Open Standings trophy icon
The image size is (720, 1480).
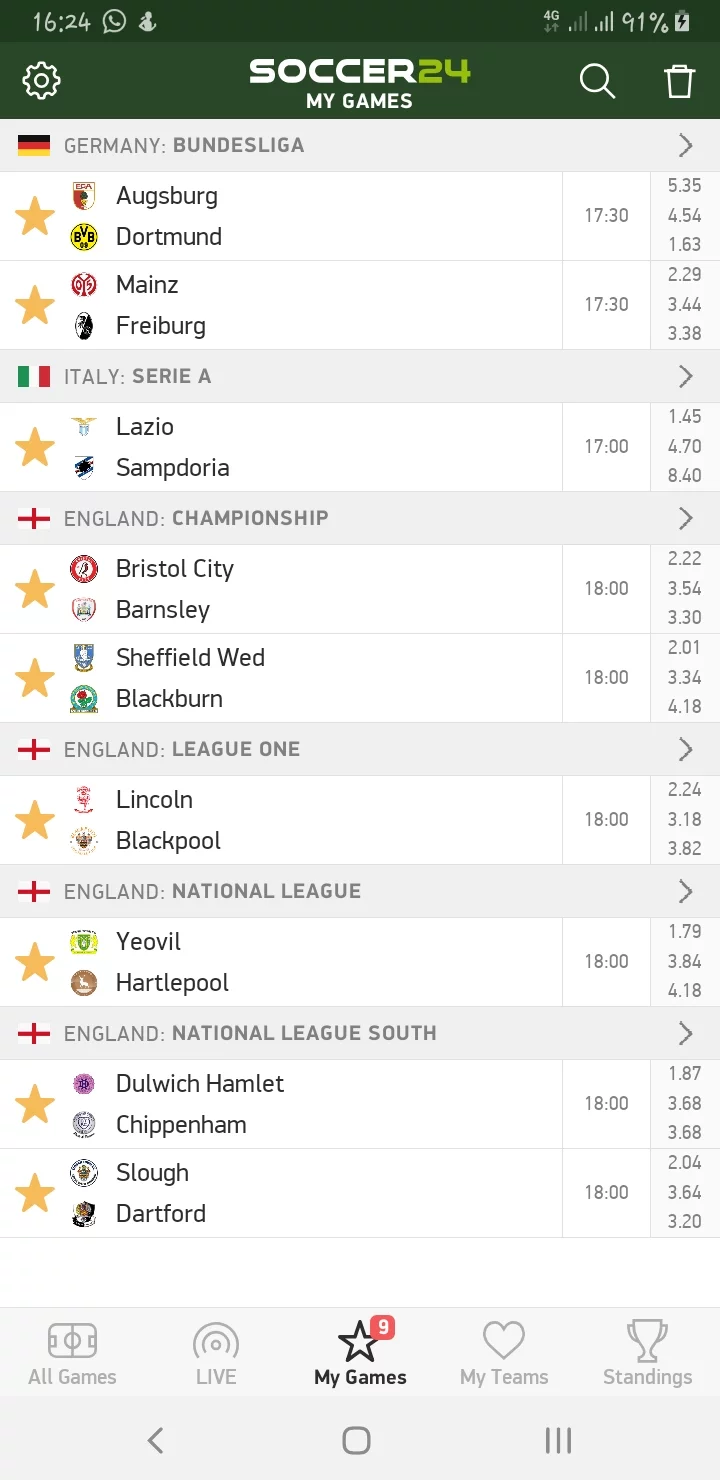click(647, 1353)
